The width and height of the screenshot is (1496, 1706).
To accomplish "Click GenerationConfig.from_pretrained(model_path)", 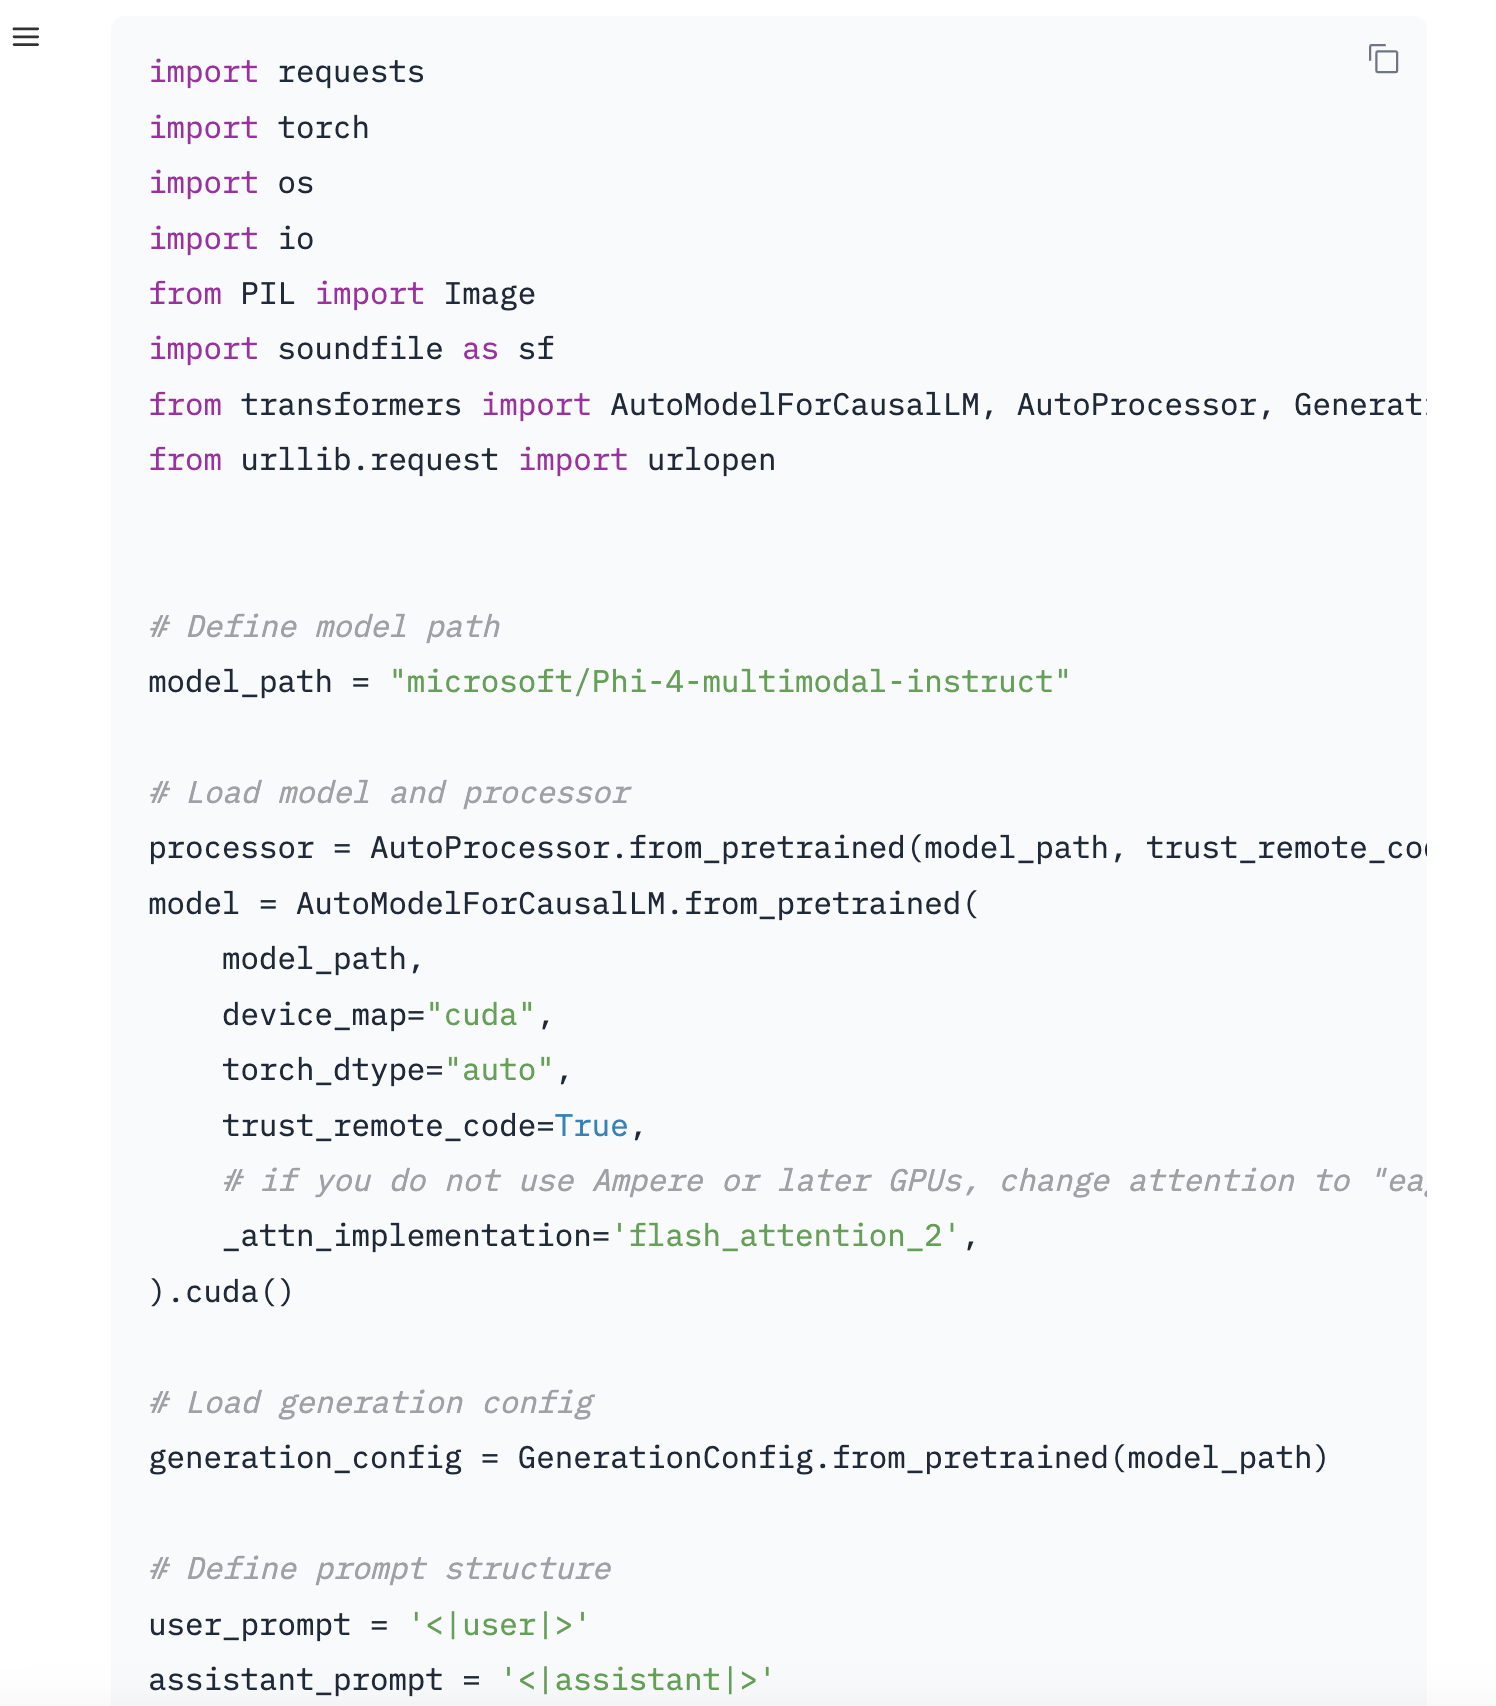I will [921, 1458].
